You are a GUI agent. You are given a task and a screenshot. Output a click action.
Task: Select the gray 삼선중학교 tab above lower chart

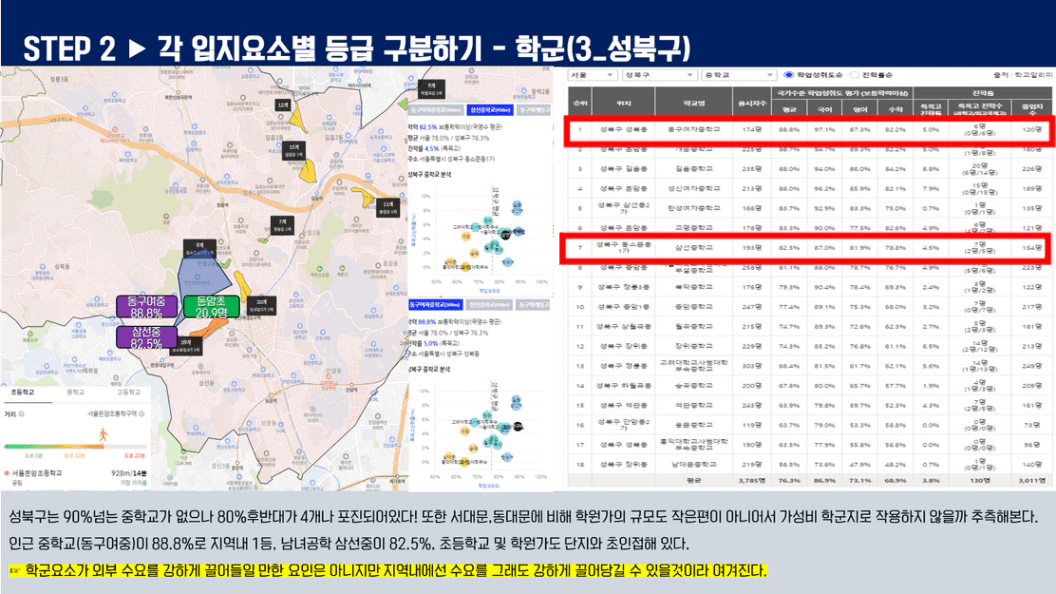(x=490, y=305)
